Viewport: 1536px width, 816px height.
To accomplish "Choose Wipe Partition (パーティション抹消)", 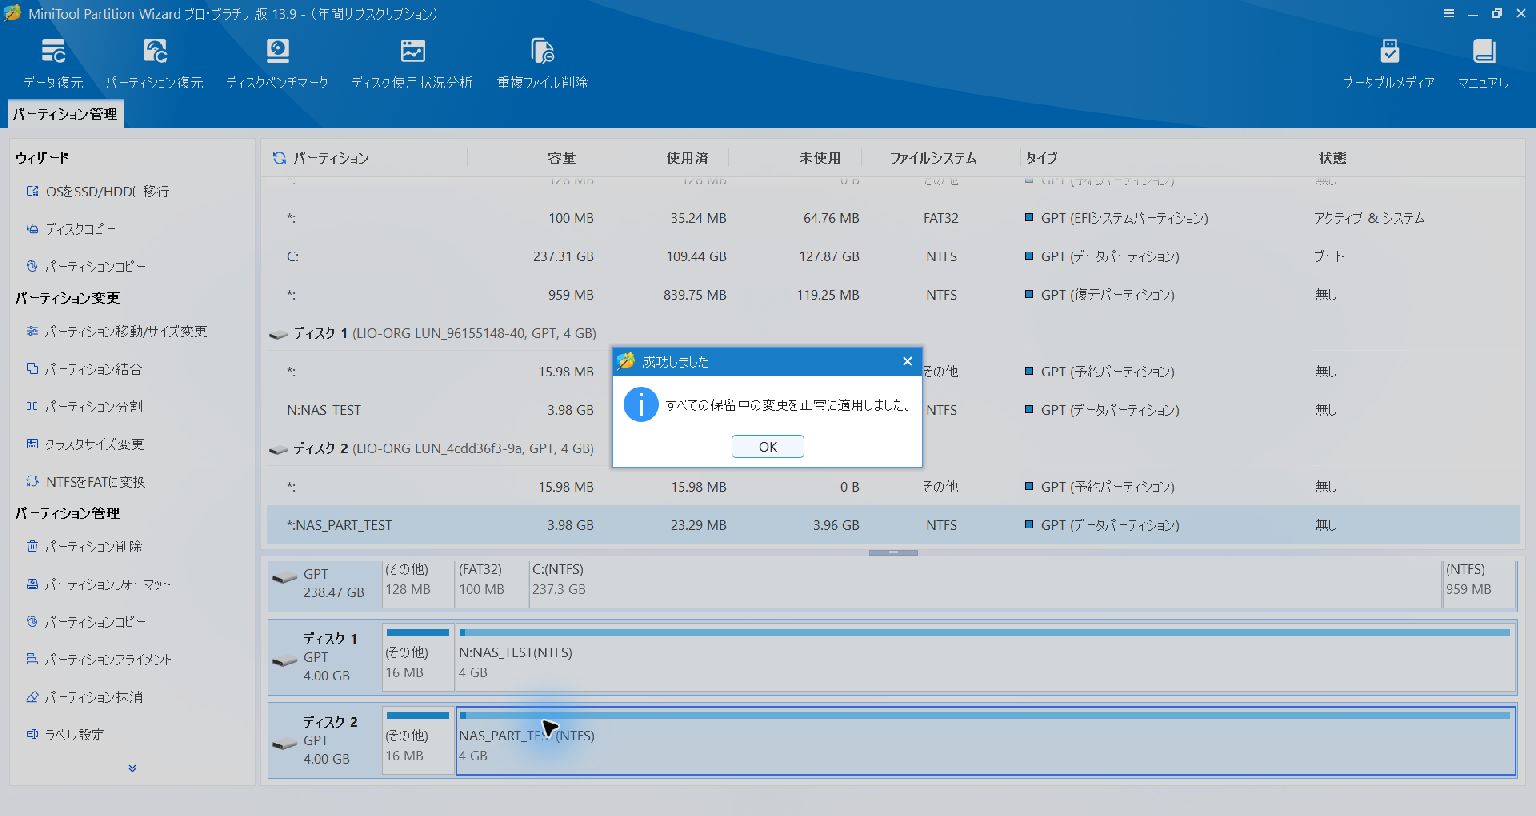I will click(x=84, y=697).
